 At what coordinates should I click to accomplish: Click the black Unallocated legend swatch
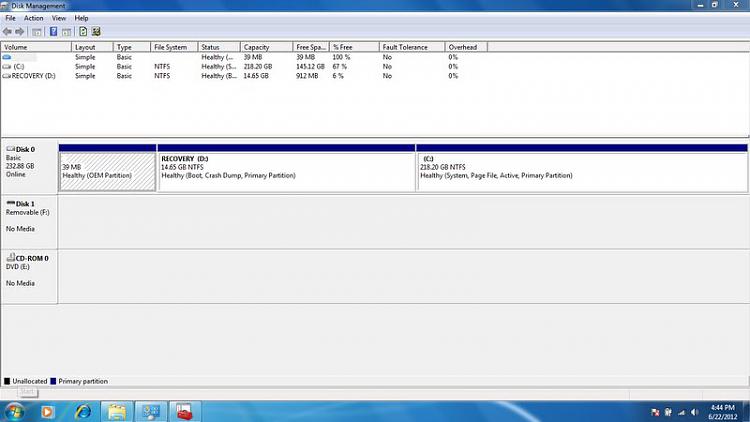click(7, 381)
